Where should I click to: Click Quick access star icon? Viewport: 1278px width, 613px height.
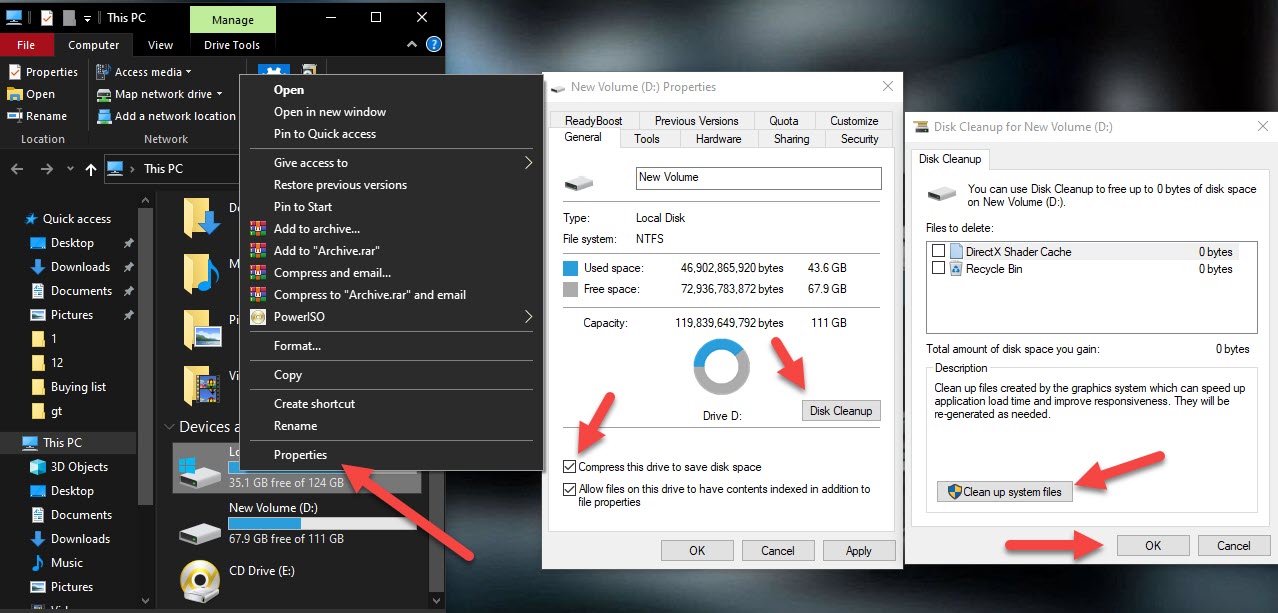point(31,219)
